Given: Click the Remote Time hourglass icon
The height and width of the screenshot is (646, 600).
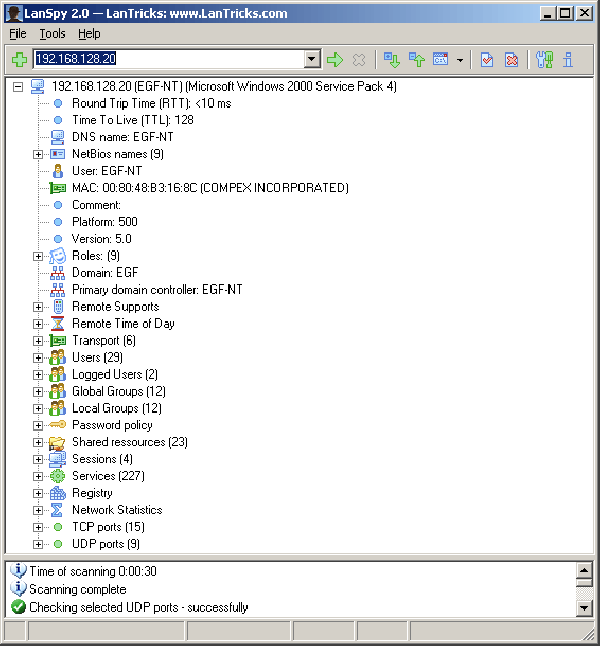Looking at the screenshot, I should coord(58,324).
